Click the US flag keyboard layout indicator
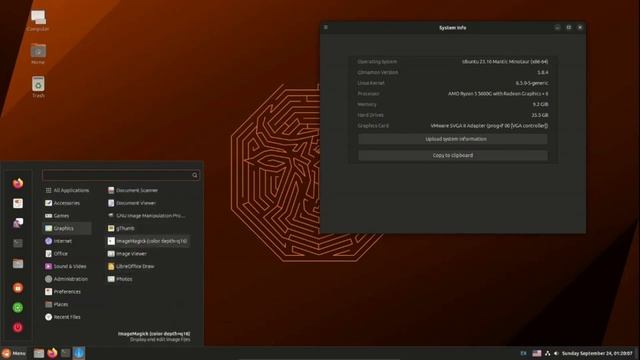The height and width of the screenshot is (360, 640). (537, 353)
